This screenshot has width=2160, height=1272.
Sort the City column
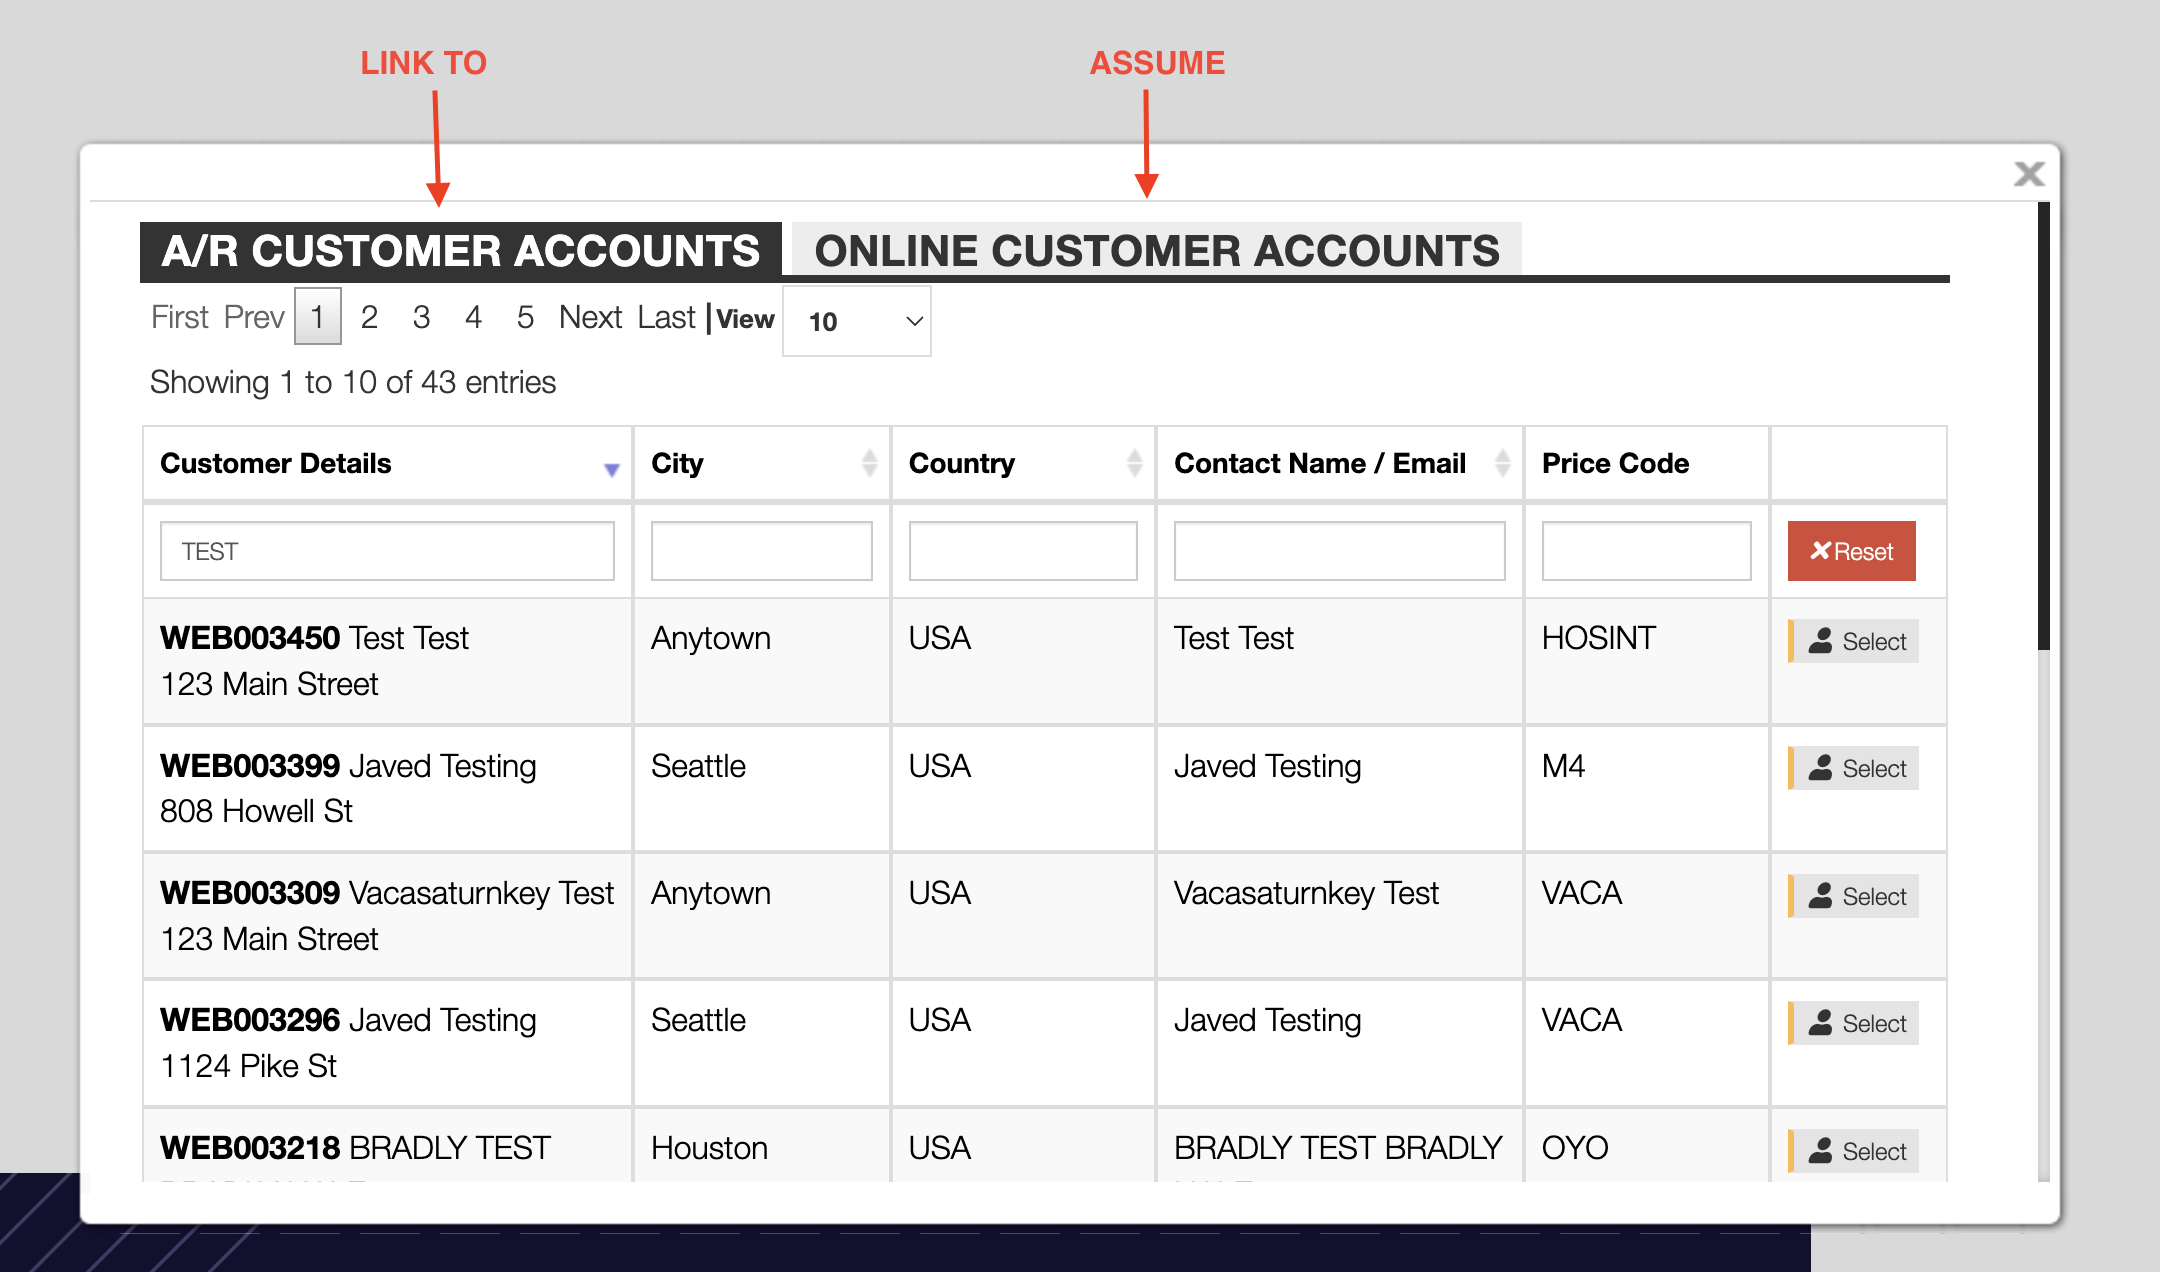point(869,463)
